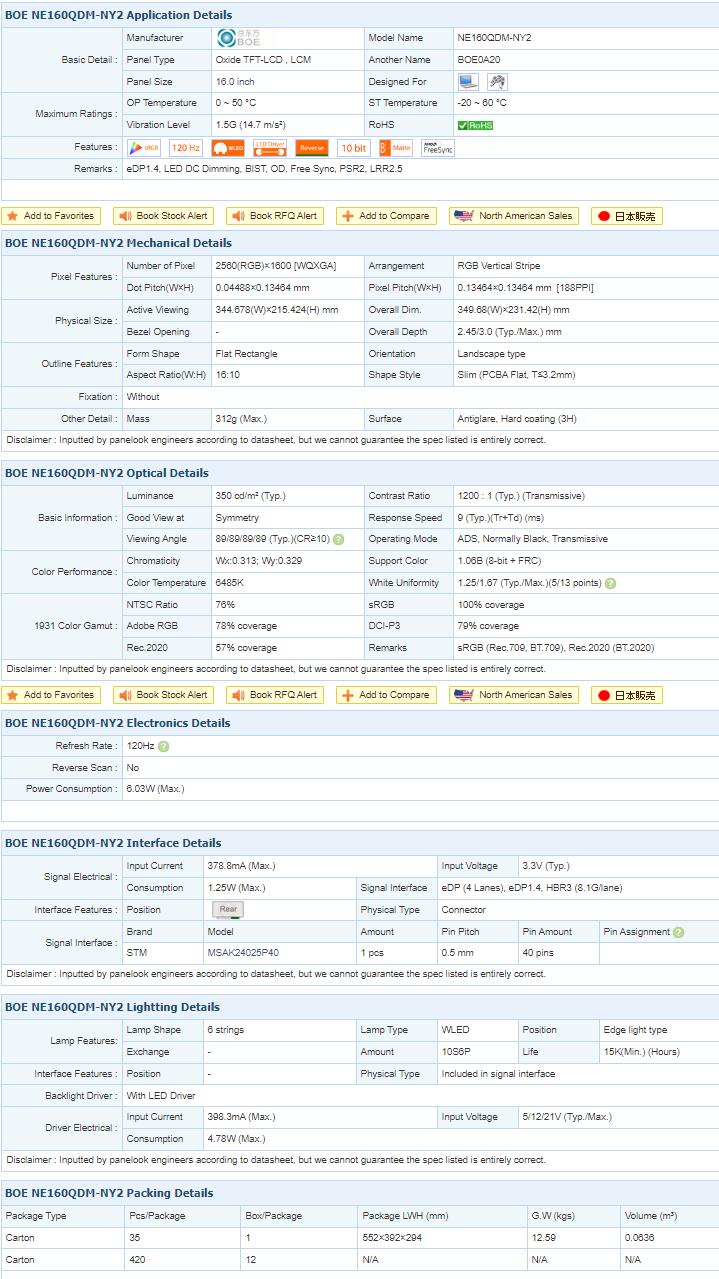Click the Panel Size value 16.0 inch
Viewport: 719px width, 1279px height.
pyautogui.click(x=235, y=82)
